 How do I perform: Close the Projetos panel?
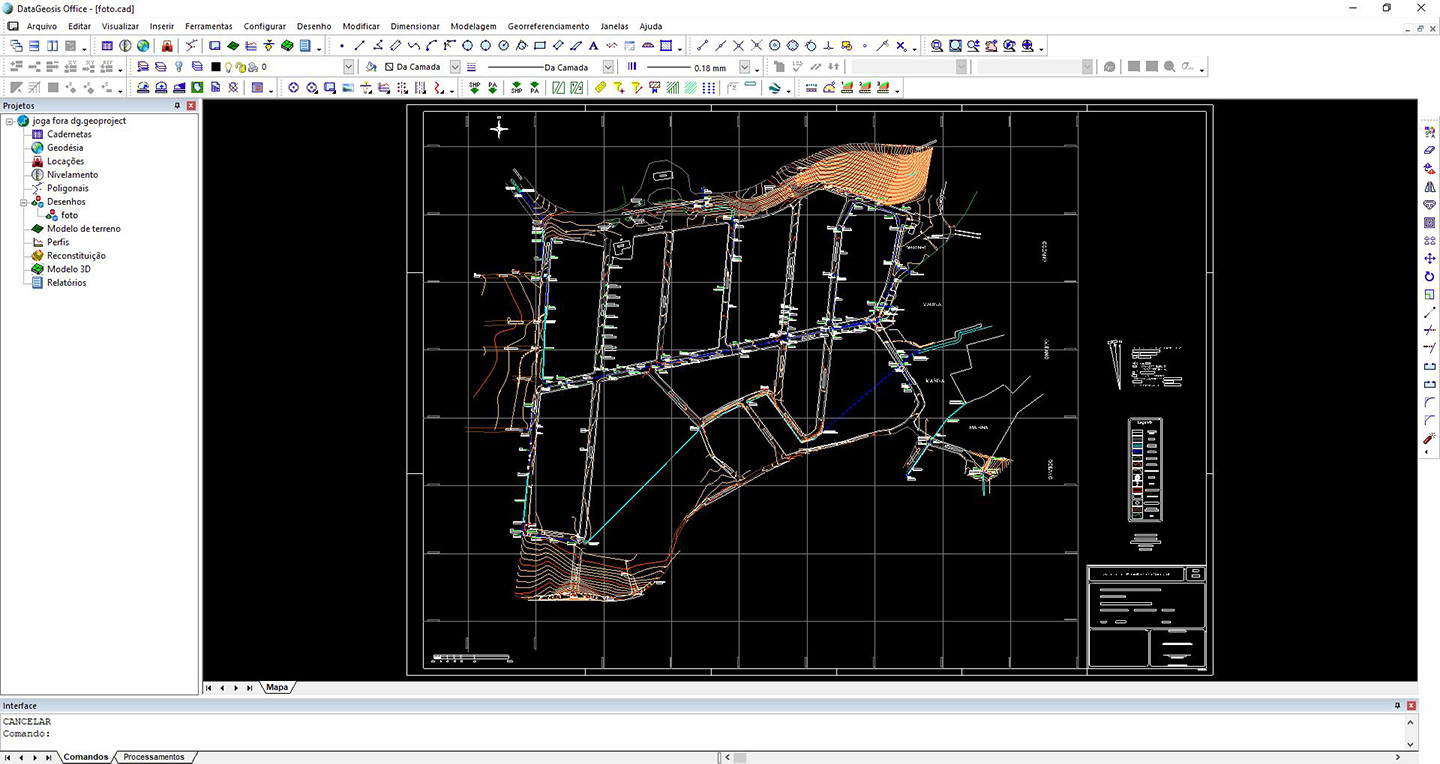point(191,105)
